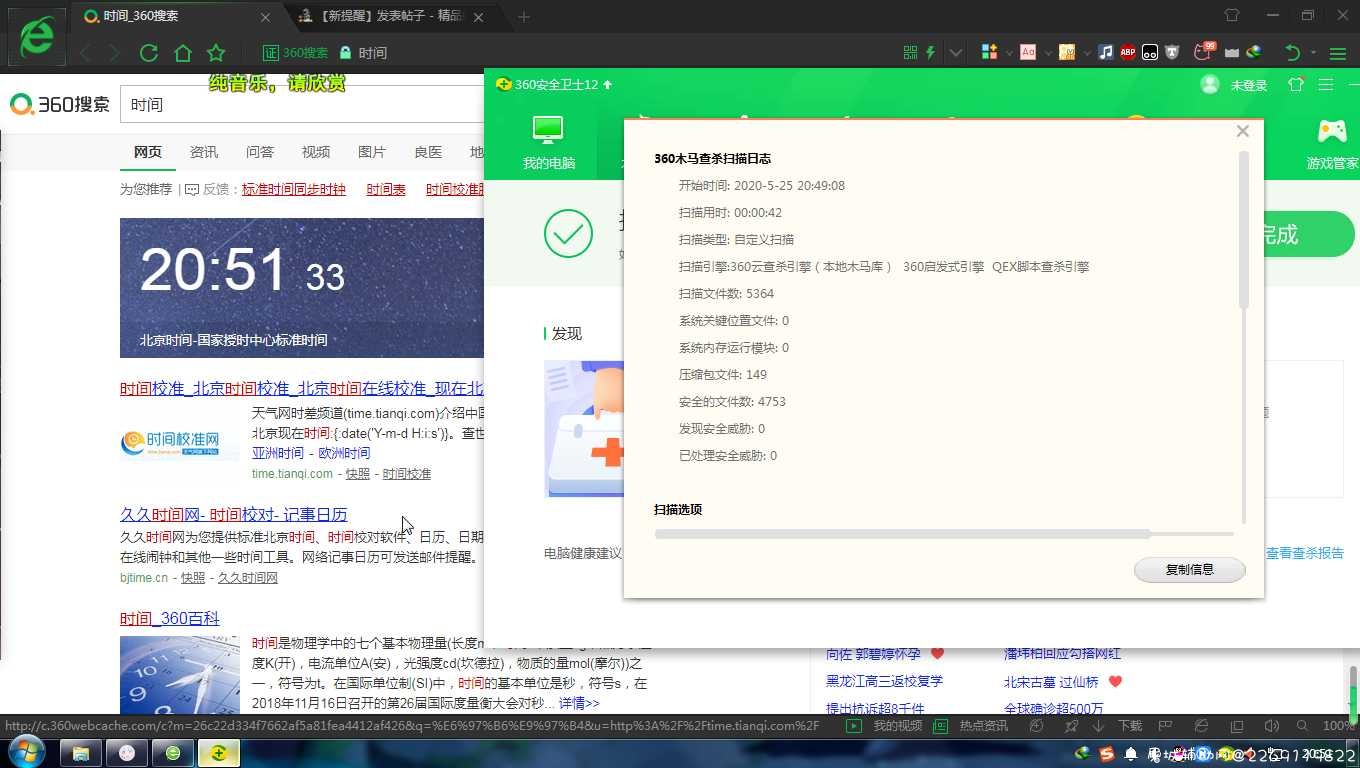Select the 资讯 search category tab

point(204,151)
